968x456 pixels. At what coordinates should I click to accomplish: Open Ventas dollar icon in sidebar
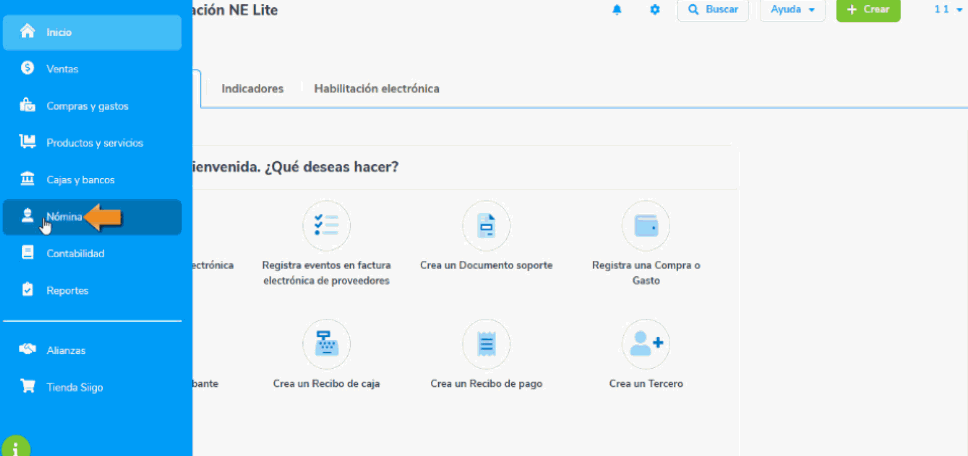tap(28, 68)
